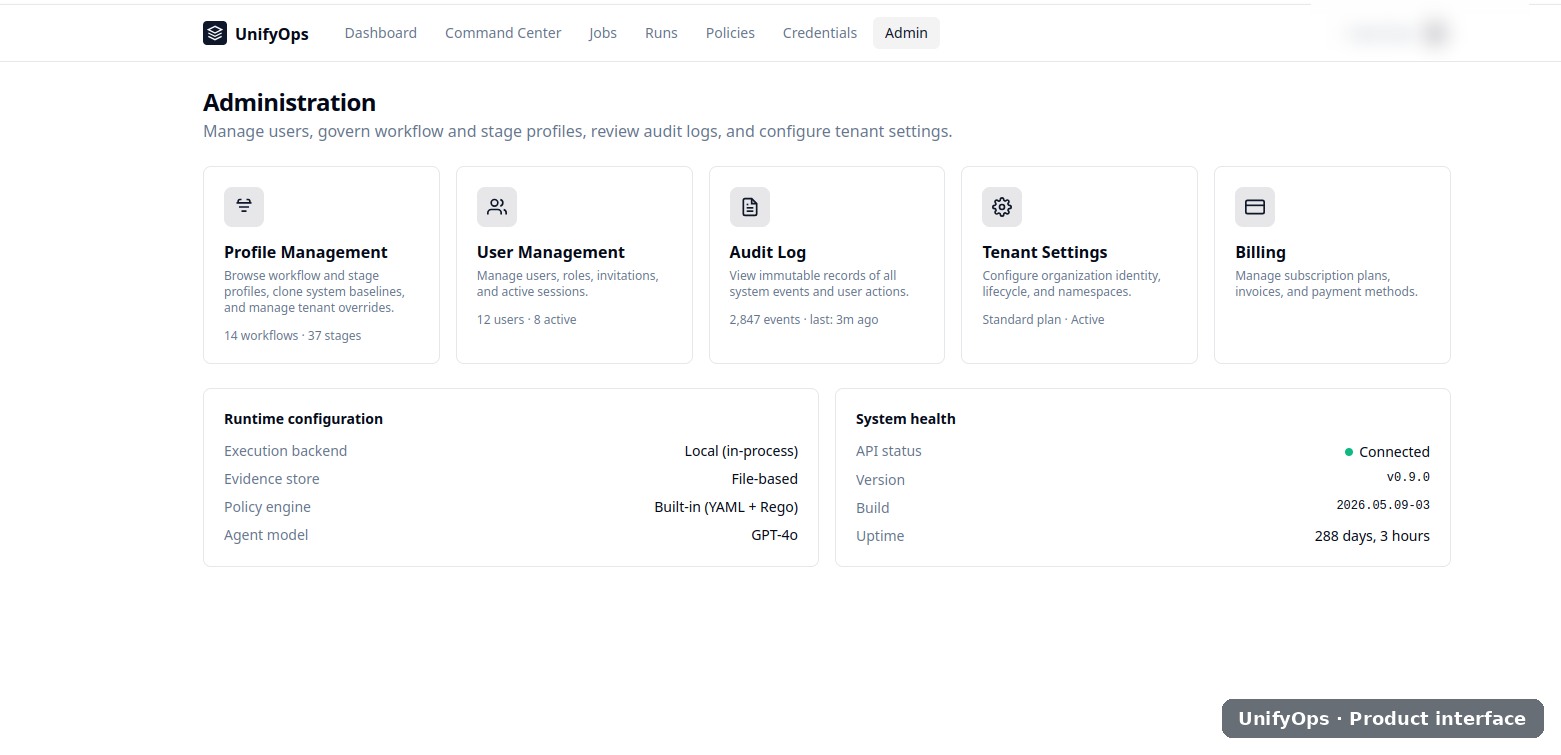Image resolution: width=1561 pixels, height=755 pixels.
Task: Click the Administration page heading
Action: (289, 102)
